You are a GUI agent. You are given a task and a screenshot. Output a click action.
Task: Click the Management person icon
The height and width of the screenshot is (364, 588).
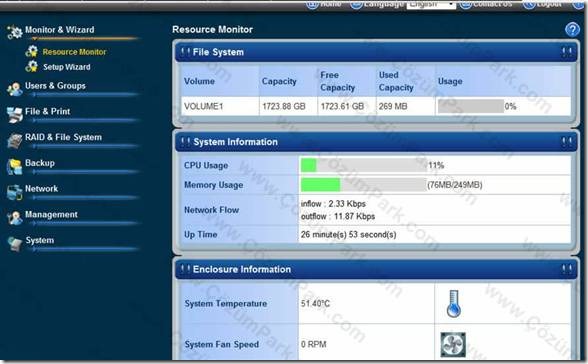point(15,217)
